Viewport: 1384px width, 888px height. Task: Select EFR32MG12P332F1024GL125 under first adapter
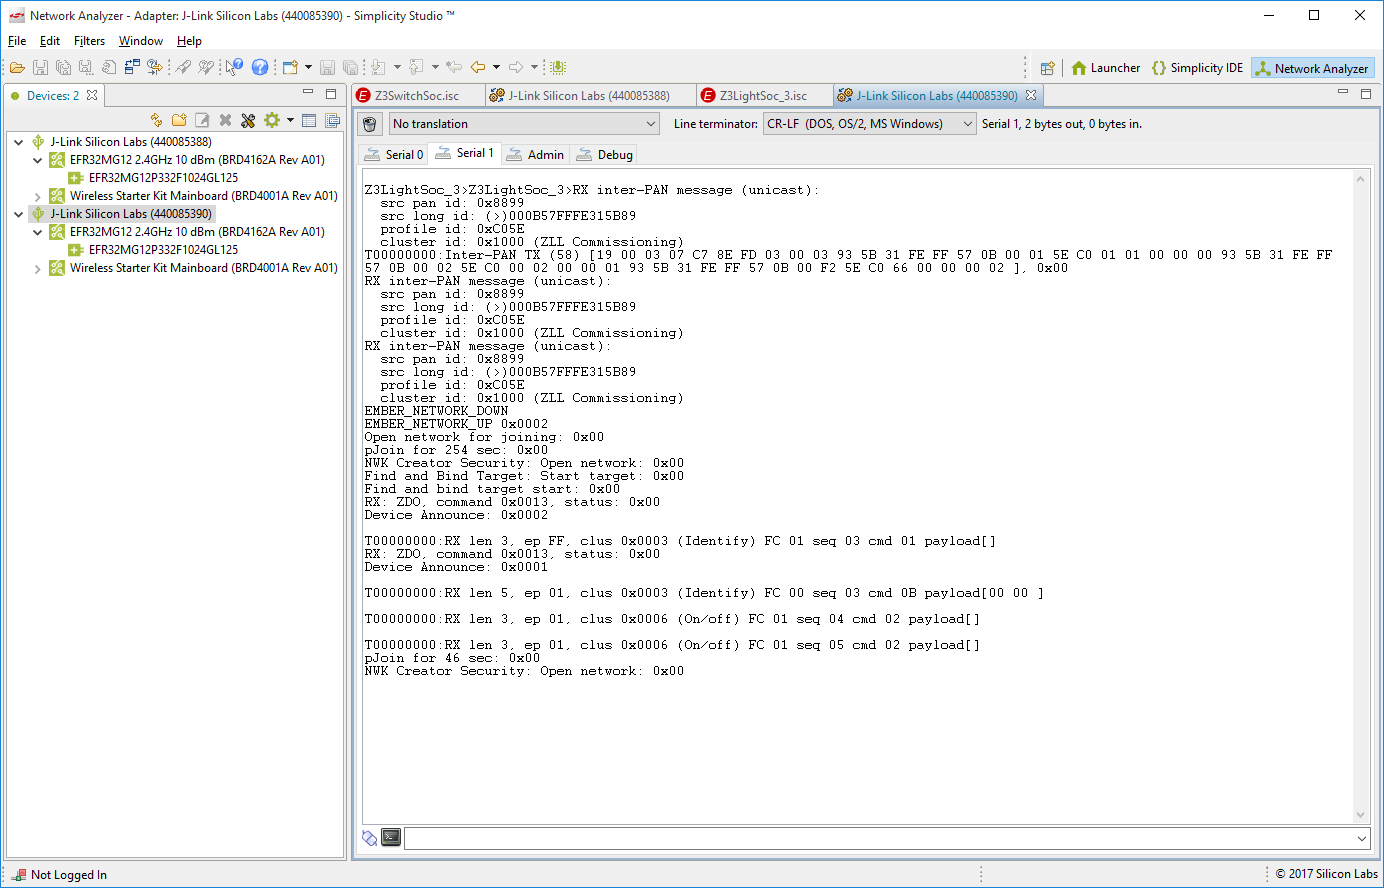click(x=163, y=178)
